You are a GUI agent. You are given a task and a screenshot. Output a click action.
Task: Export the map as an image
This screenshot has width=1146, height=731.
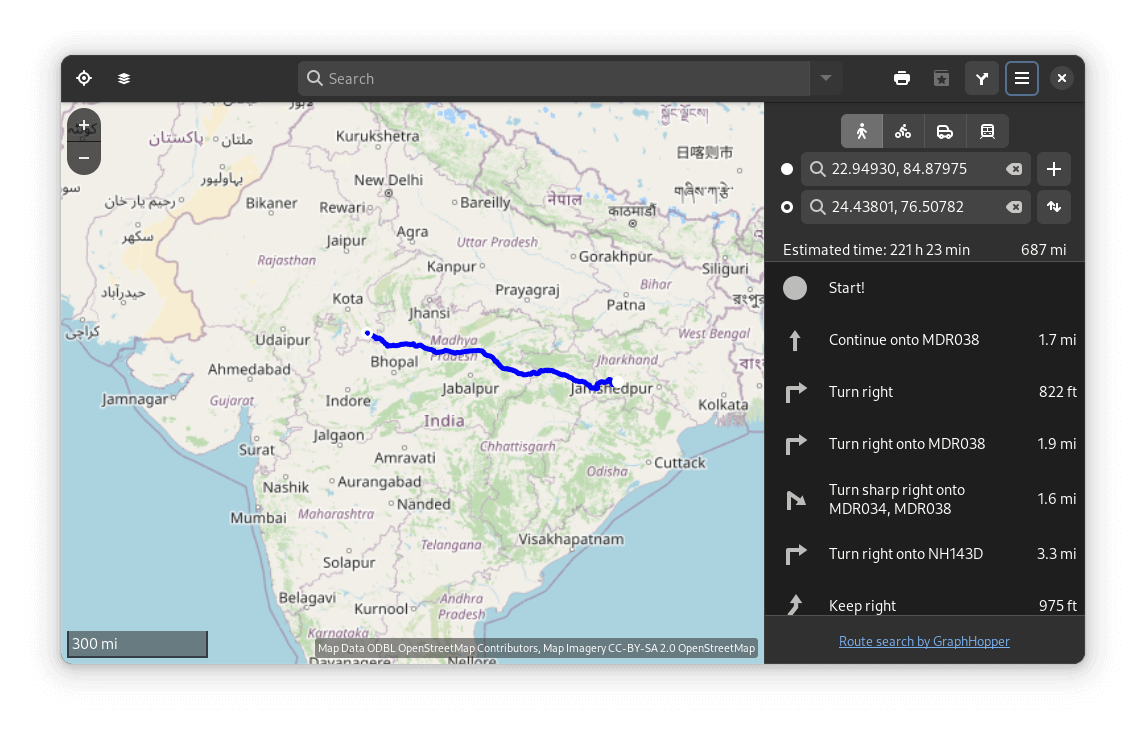click(941, 77)
